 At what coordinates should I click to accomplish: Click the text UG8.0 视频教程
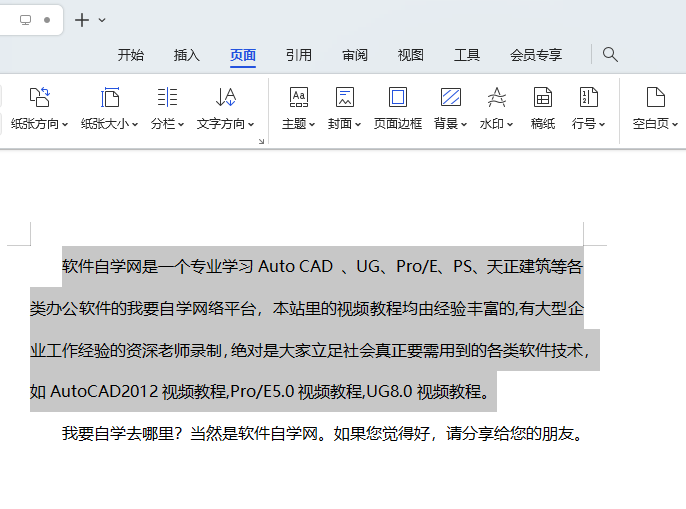pos(424,391)
